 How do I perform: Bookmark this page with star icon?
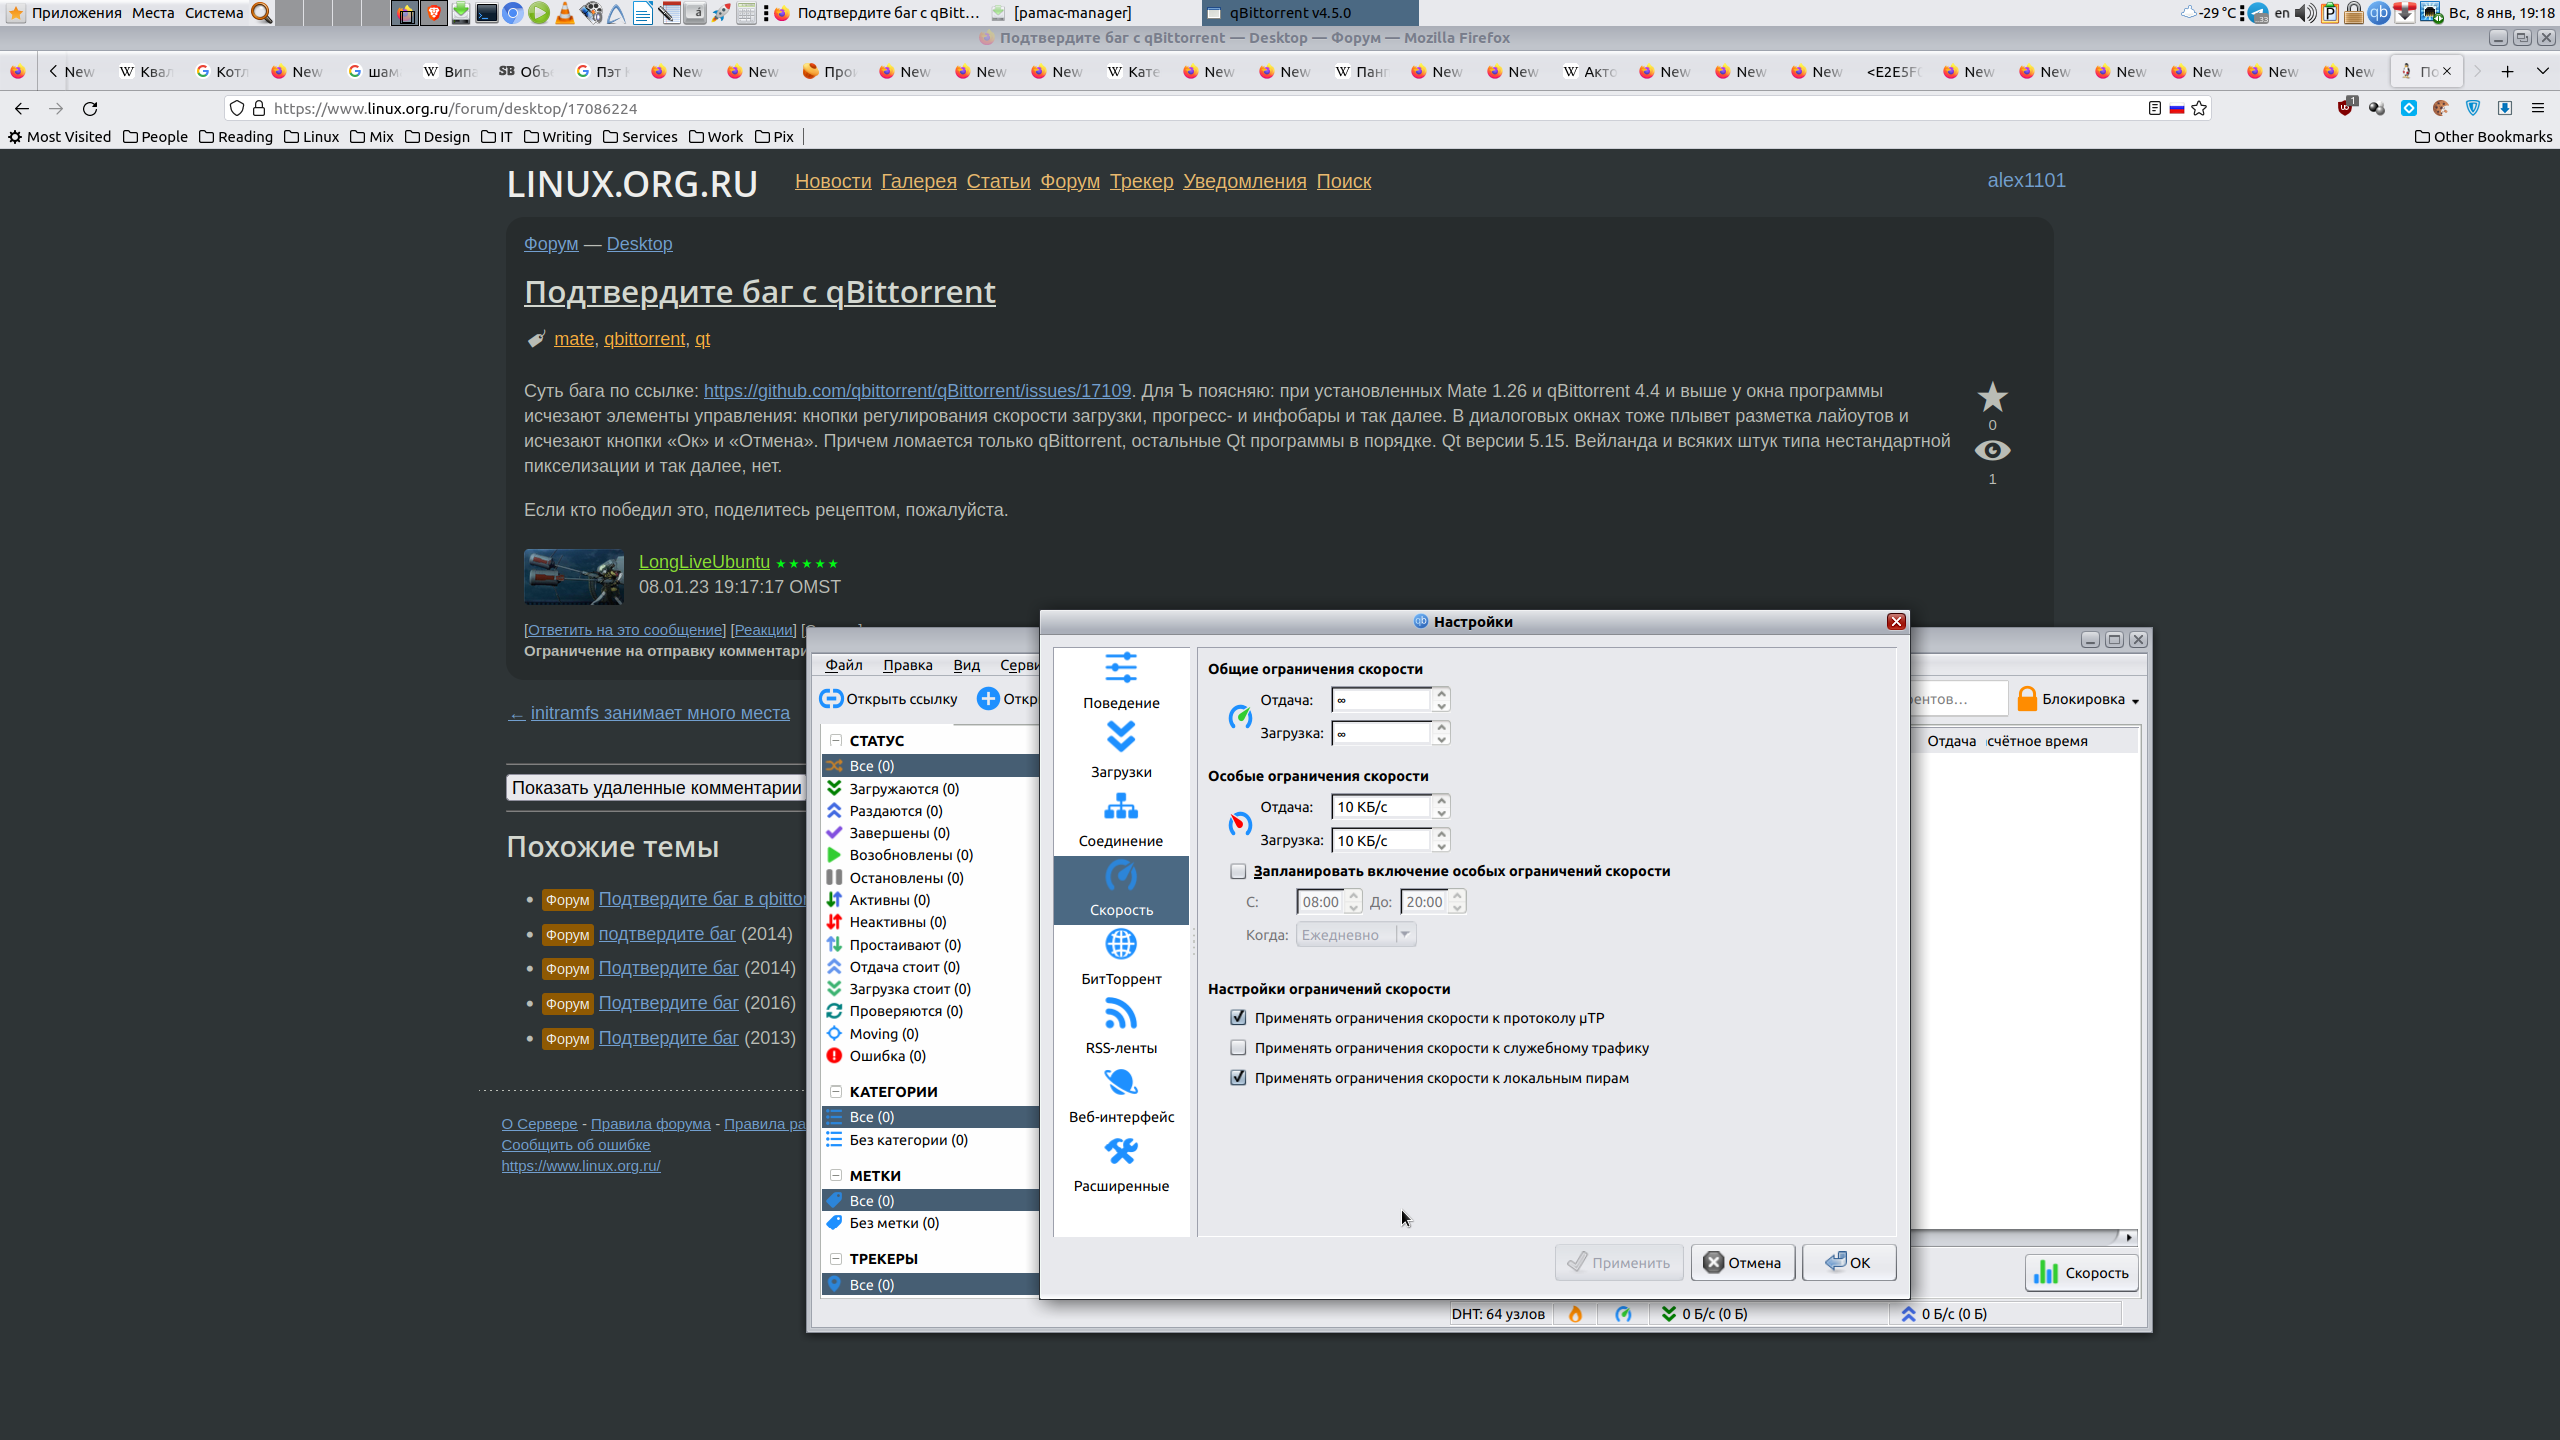pyautogui.click(x=2199, y=108)
